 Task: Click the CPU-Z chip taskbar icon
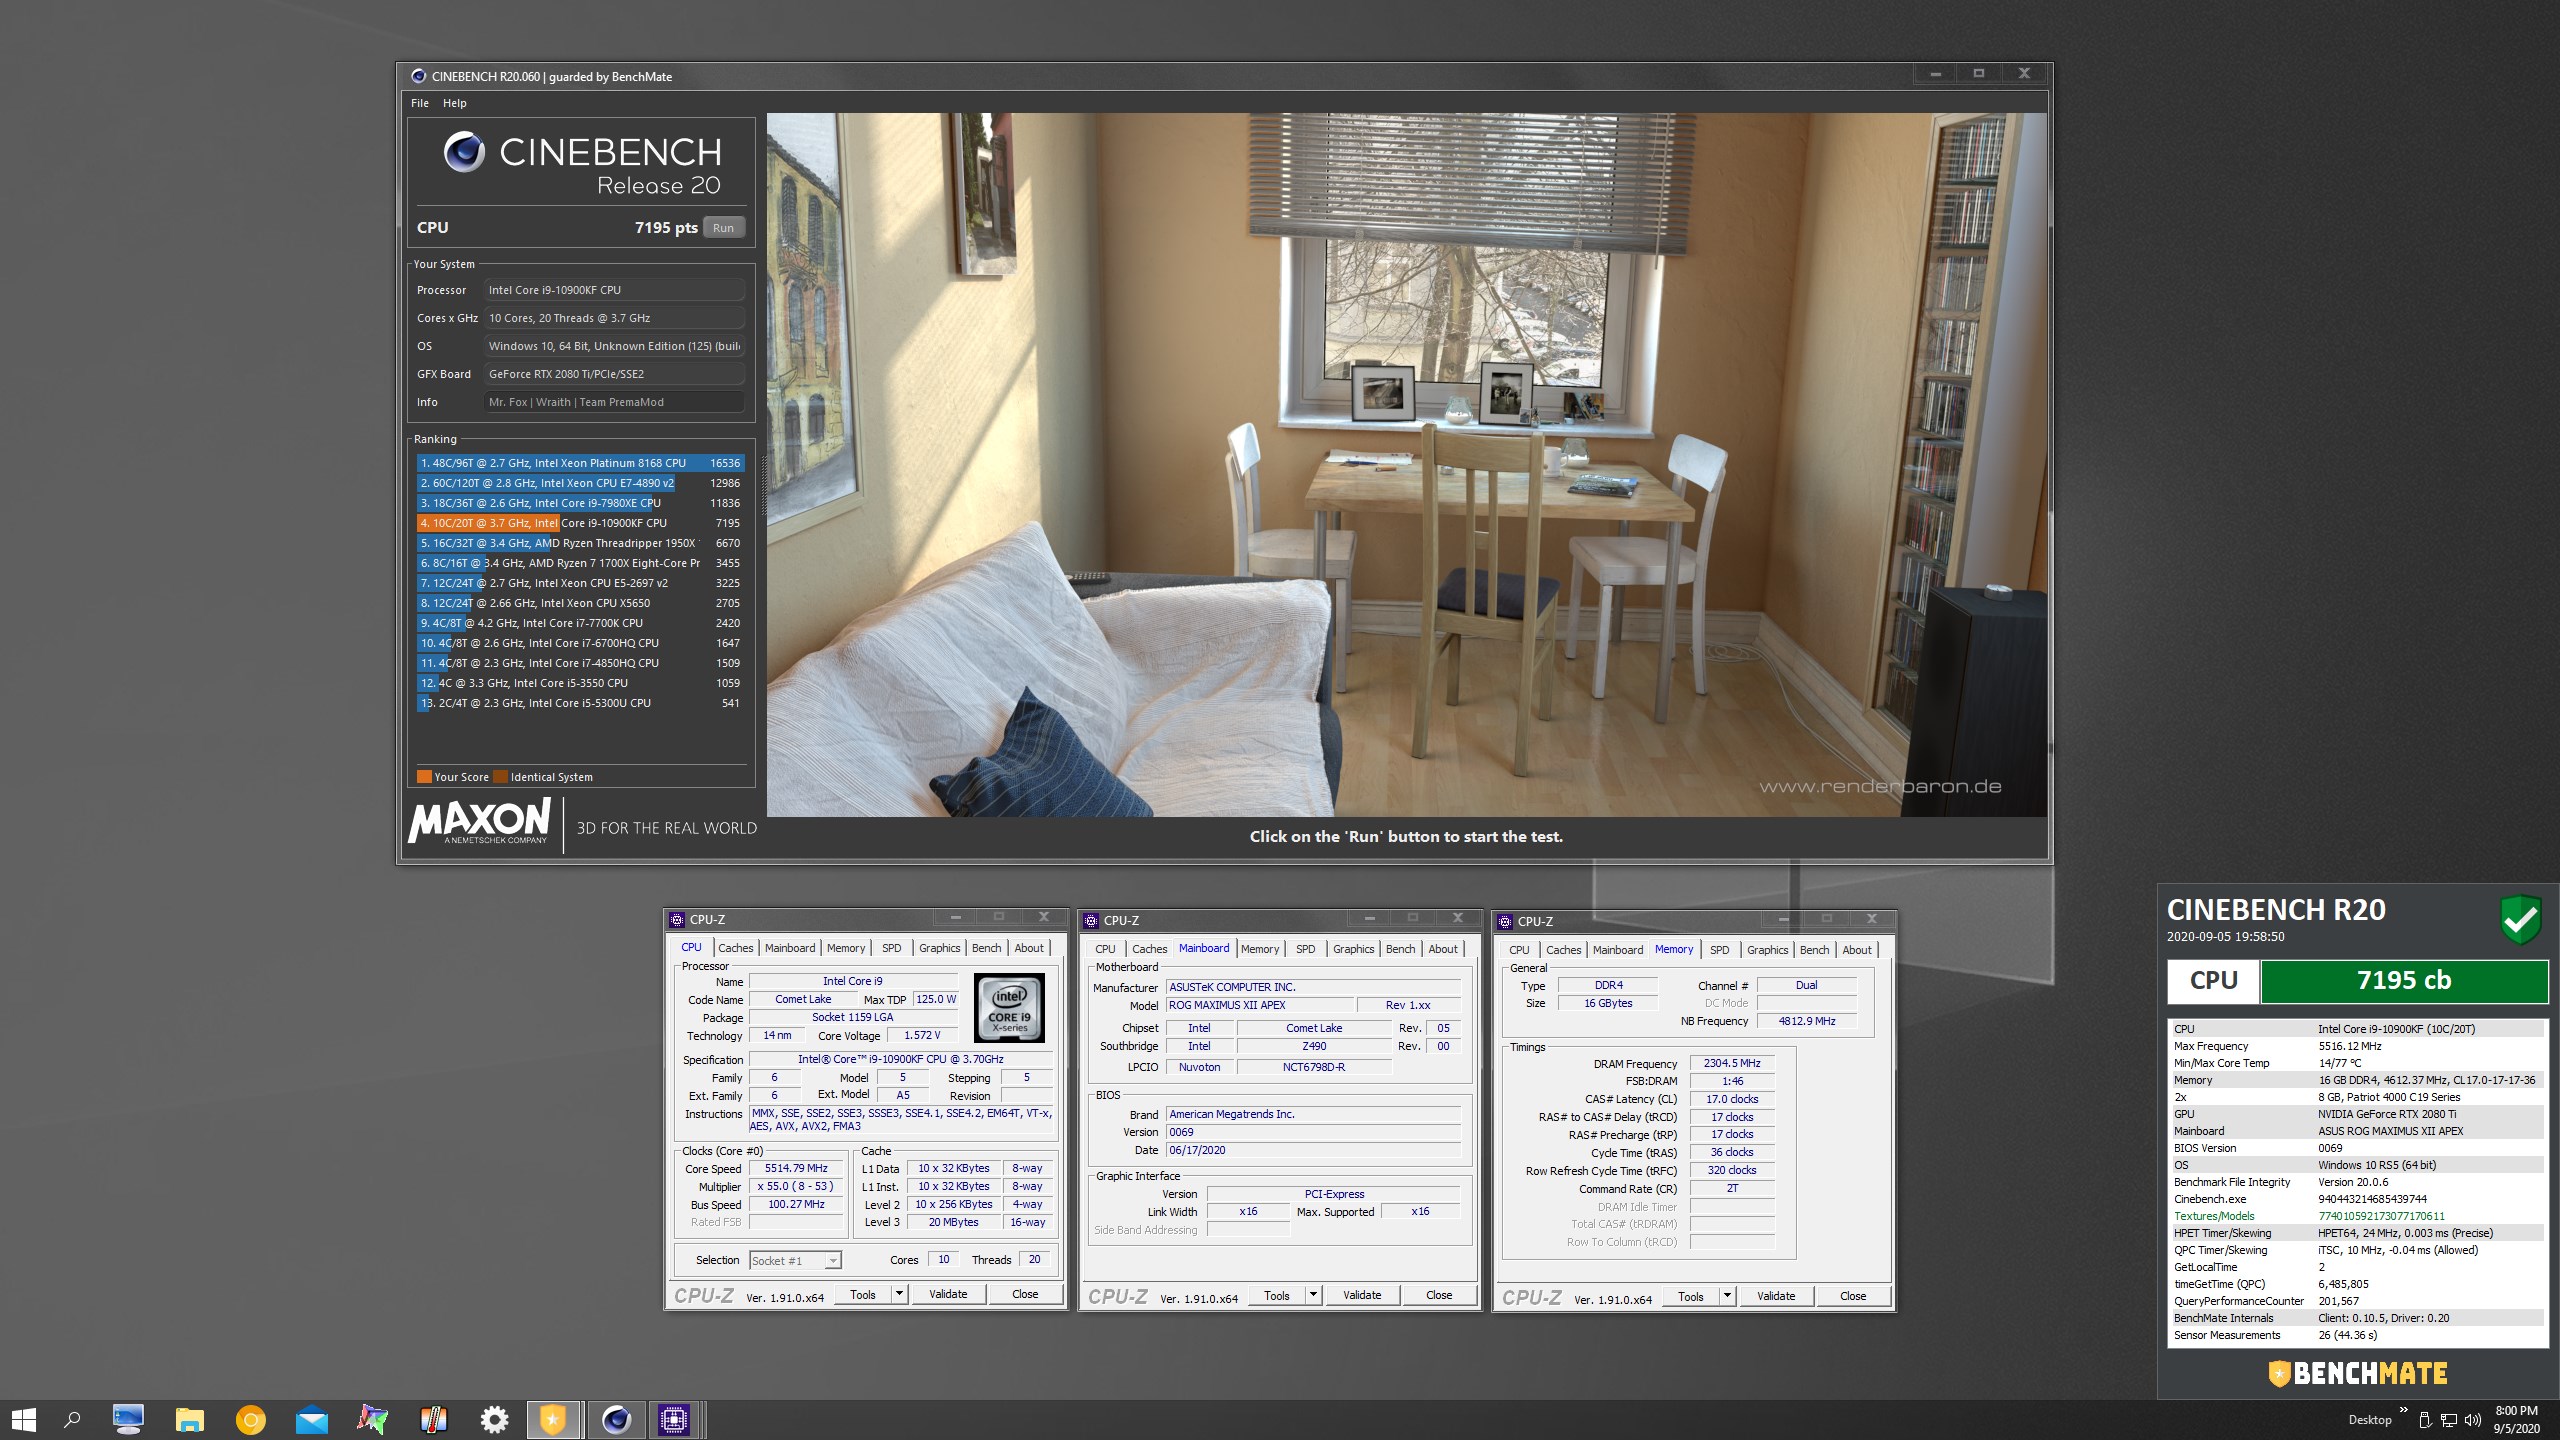(x=674, y=1419)
